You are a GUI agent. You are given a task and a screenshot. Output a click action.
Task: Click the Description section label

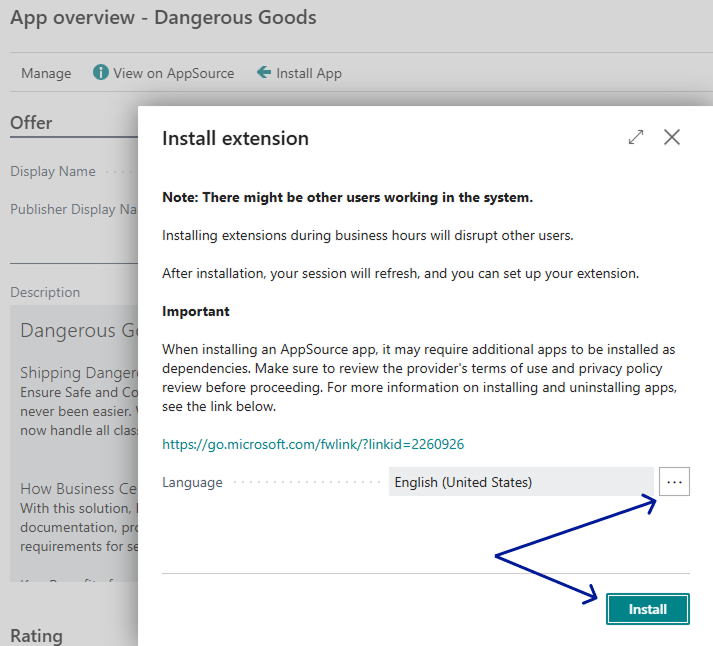pyautogui.click(x=45, y=292)
